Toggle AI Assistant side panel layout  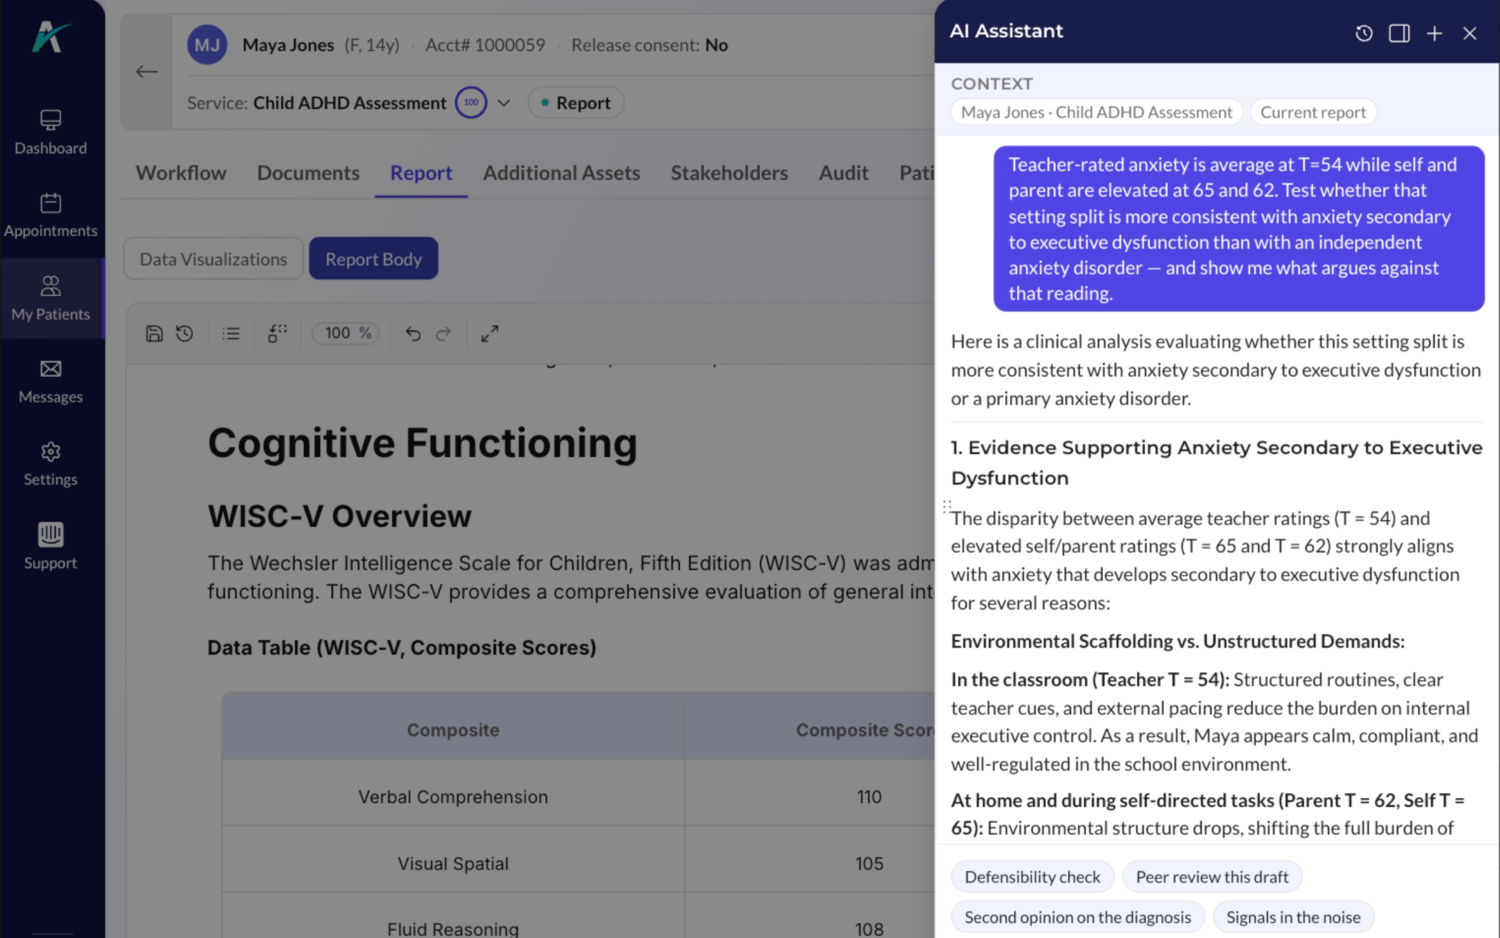click(1399, 33)
